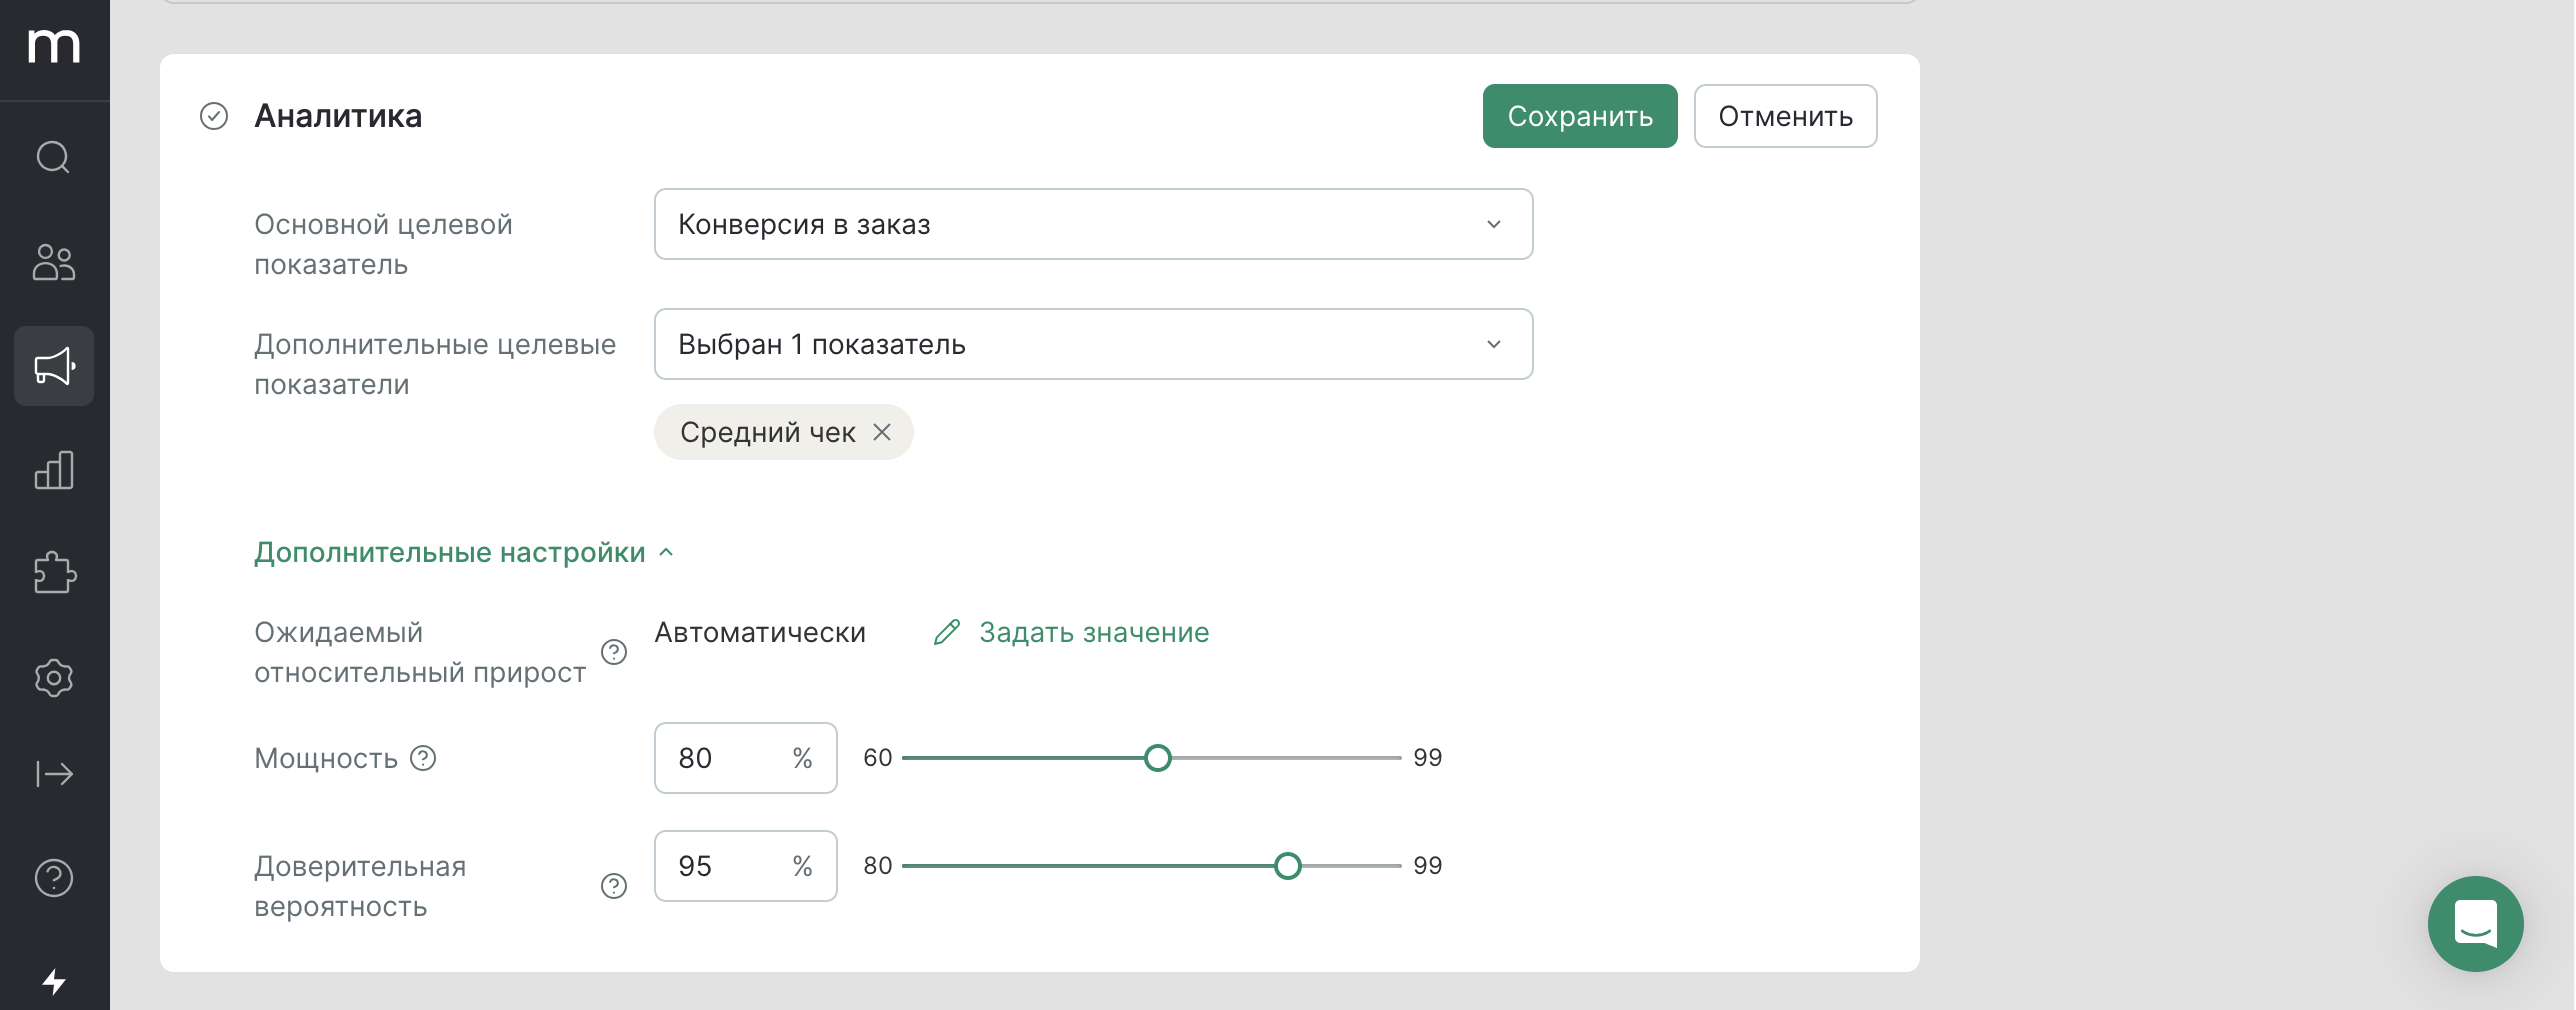Screen dimensions: 2576x1010
Task: Open the Выбран 1 показатель dropdown
Action: 1094,344
